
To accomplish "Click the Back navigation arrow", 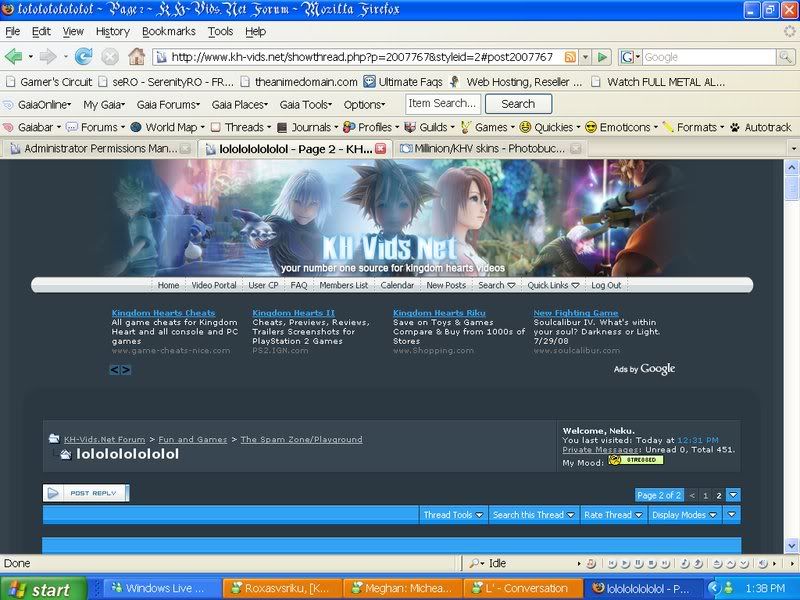I will [x=14, y=57].
